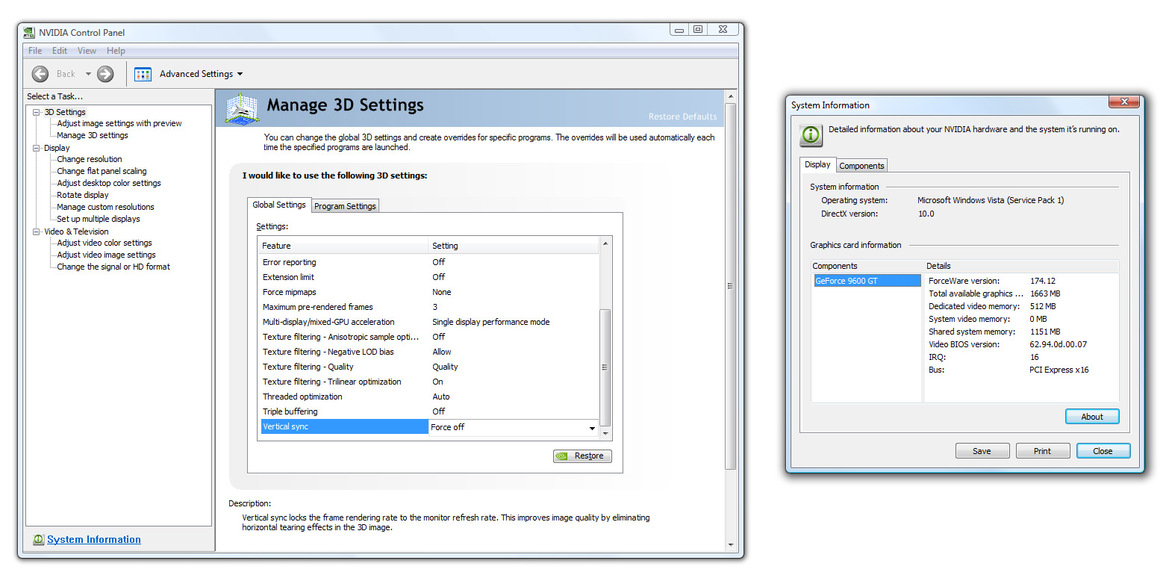Click Print in the System Information dialog
Image resolution: width=1169 pixels, height=578 pixels.
tap(1042, 451)
